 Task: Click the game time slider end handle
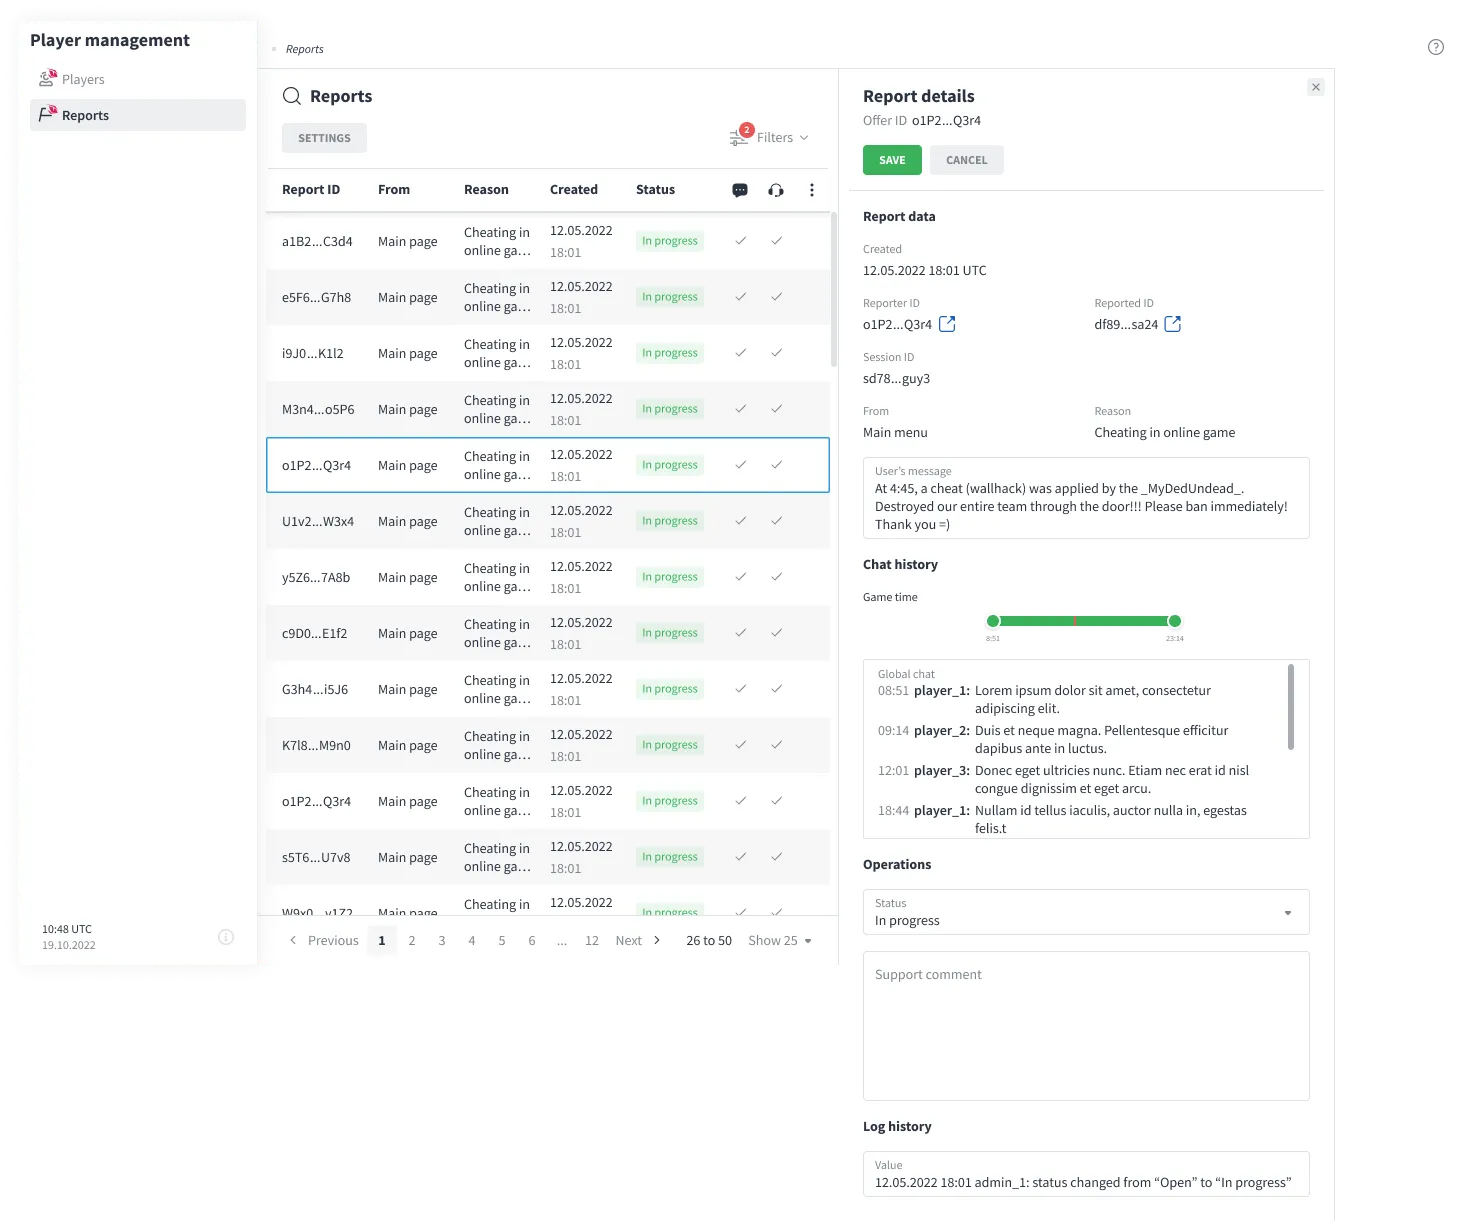coord(1175,621)
